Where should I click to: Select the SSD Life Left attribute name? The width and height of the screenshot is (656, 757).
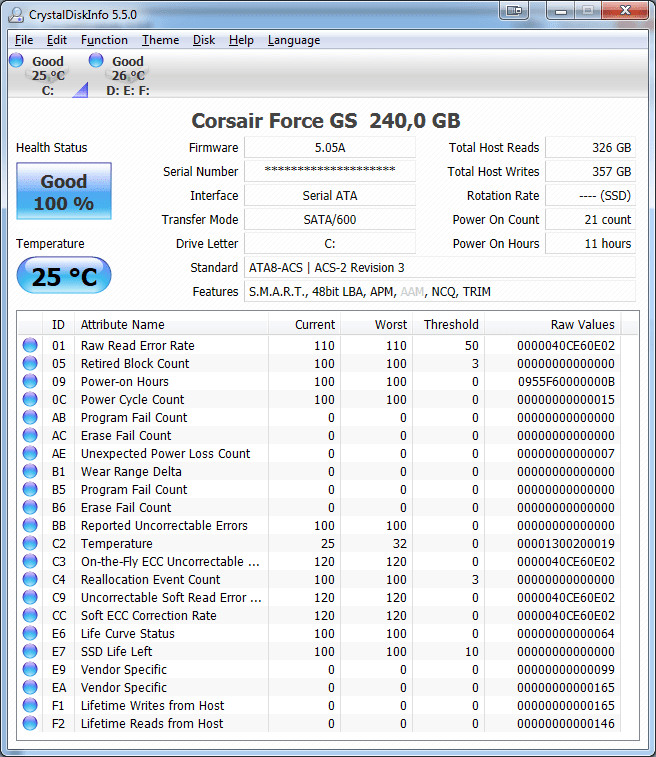[116, 651]
